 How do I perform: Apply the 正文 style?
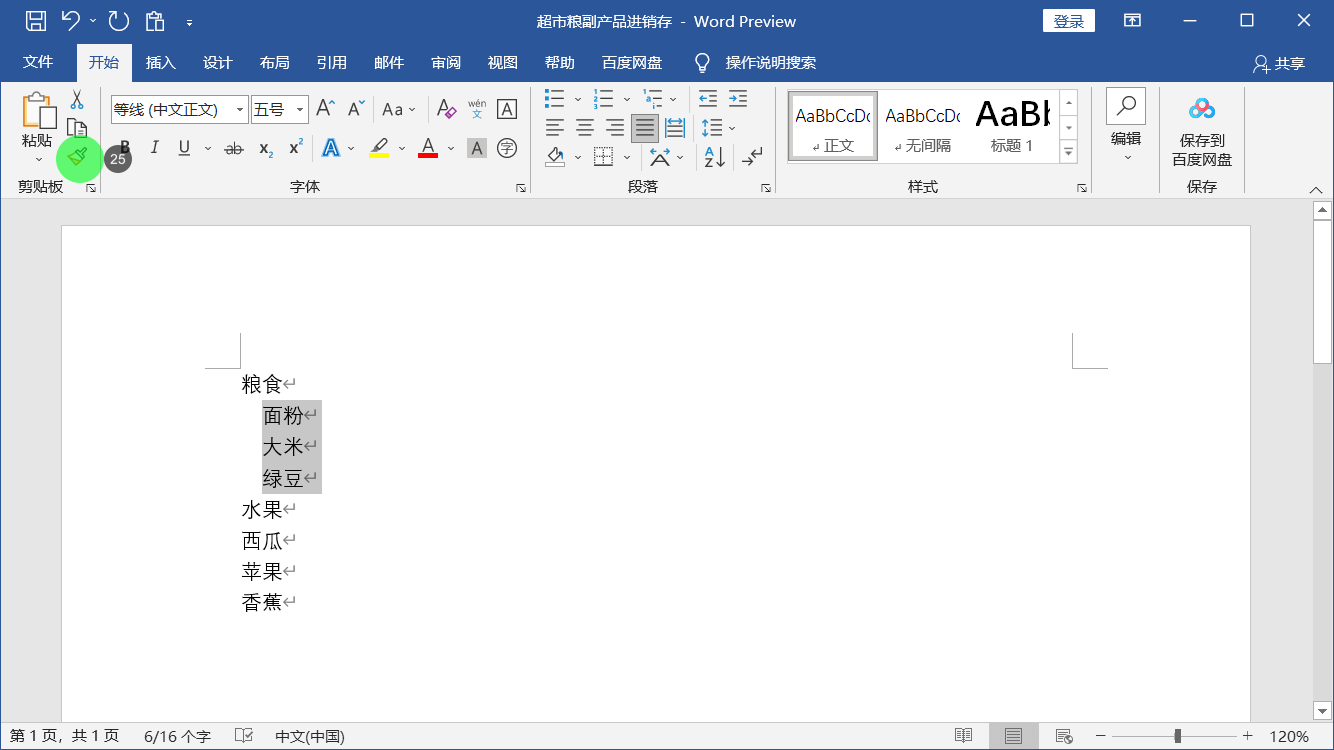point(833,126)
